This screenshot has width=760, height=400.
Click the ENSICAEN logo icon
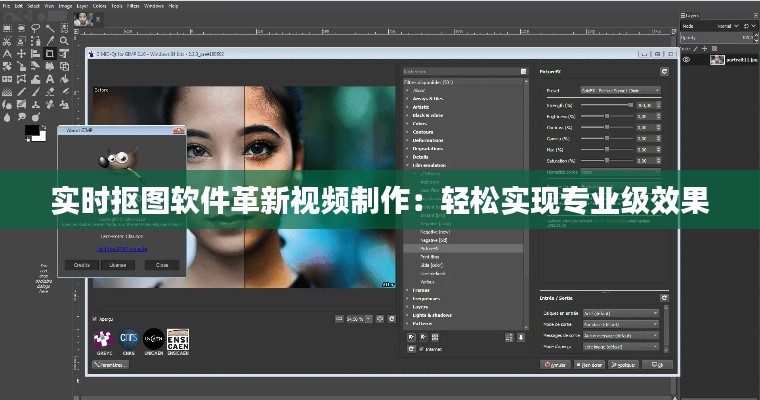click(x=178, y=340)
